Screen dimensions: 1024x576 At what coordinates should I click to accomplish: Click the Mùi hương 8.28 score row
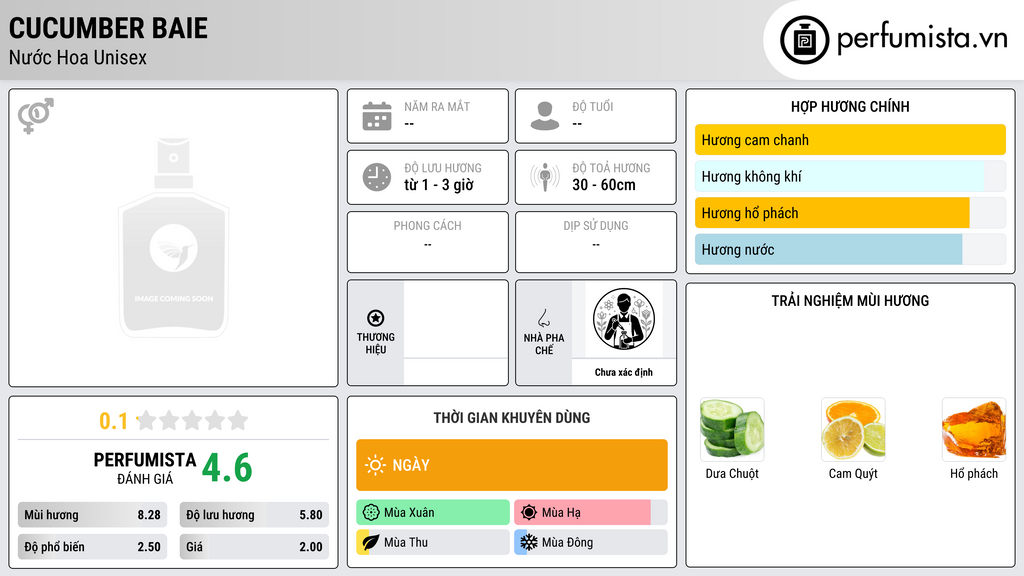92,515
